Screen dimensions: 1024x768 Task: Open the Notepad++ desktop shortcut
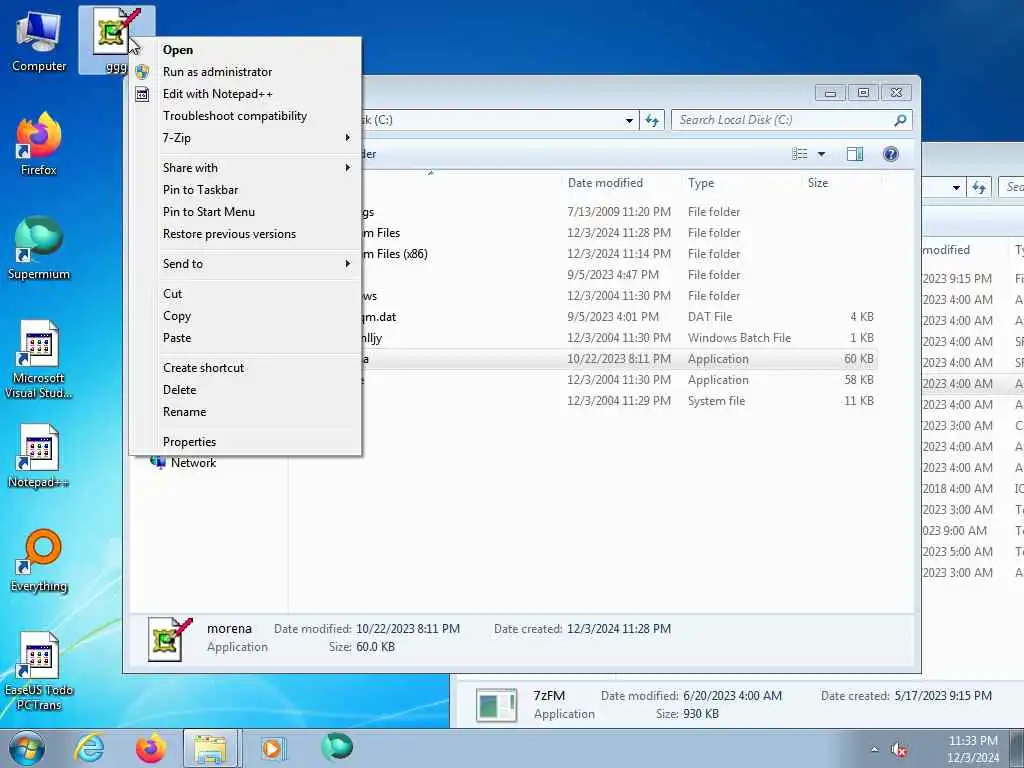[39, 456]
